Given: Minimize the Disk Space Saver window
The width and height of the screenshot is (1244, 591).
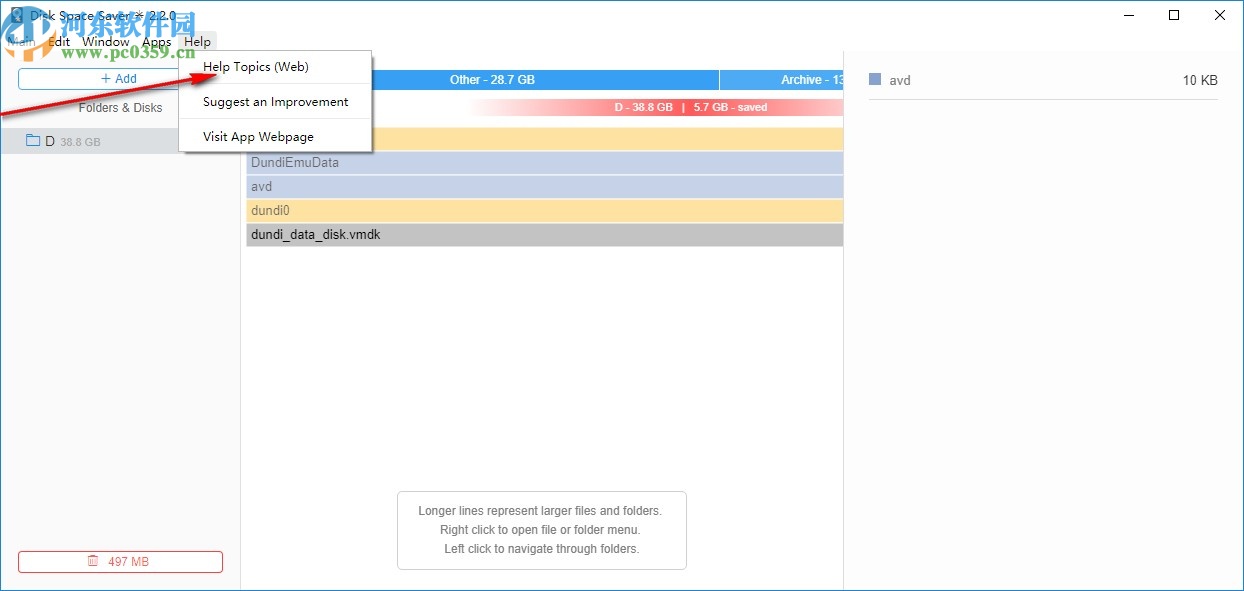Looking at the screenshot, I should tap(1128, 15).
